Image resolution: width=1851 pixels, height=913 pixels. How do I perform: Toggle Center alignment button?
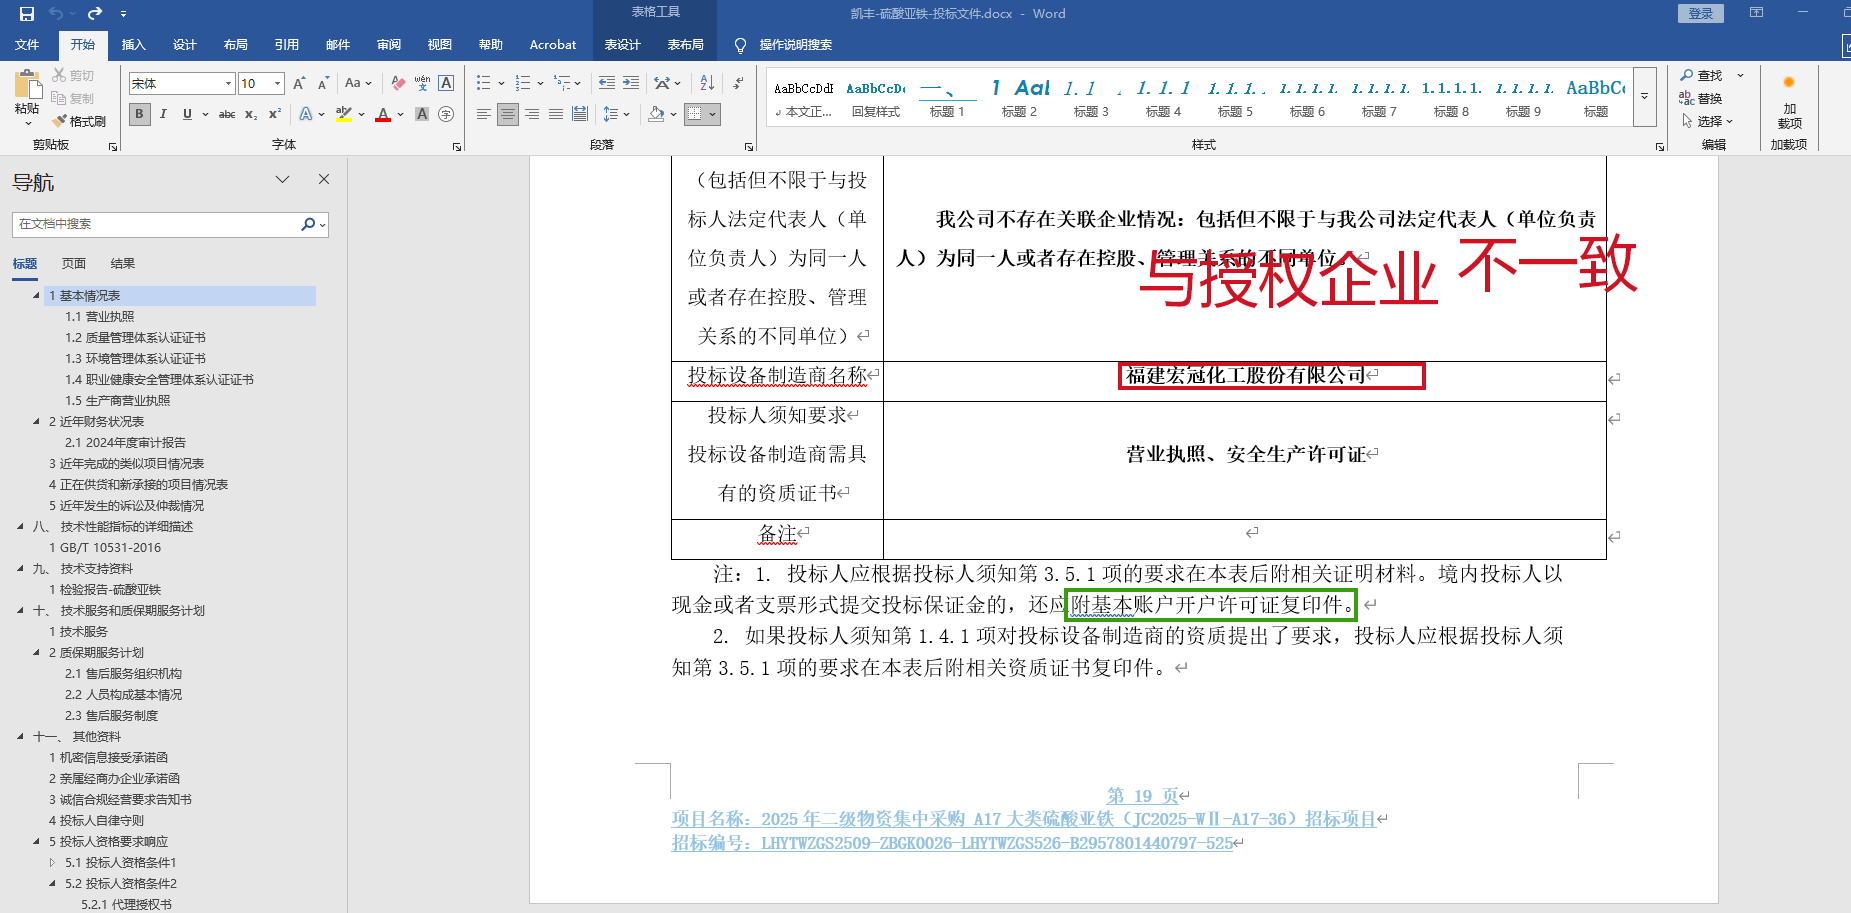pos(508,114)
